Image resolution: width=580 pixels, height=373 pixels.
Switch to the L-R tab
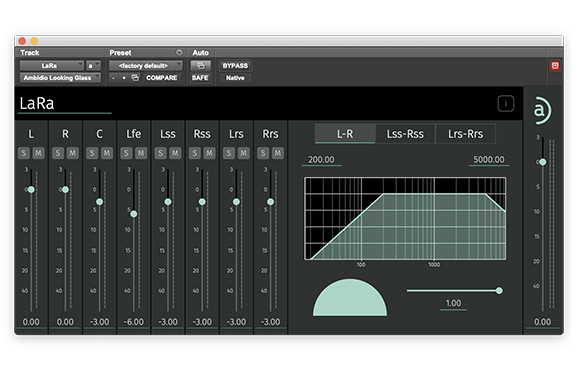pyautogui.click(x=345, y=134)
